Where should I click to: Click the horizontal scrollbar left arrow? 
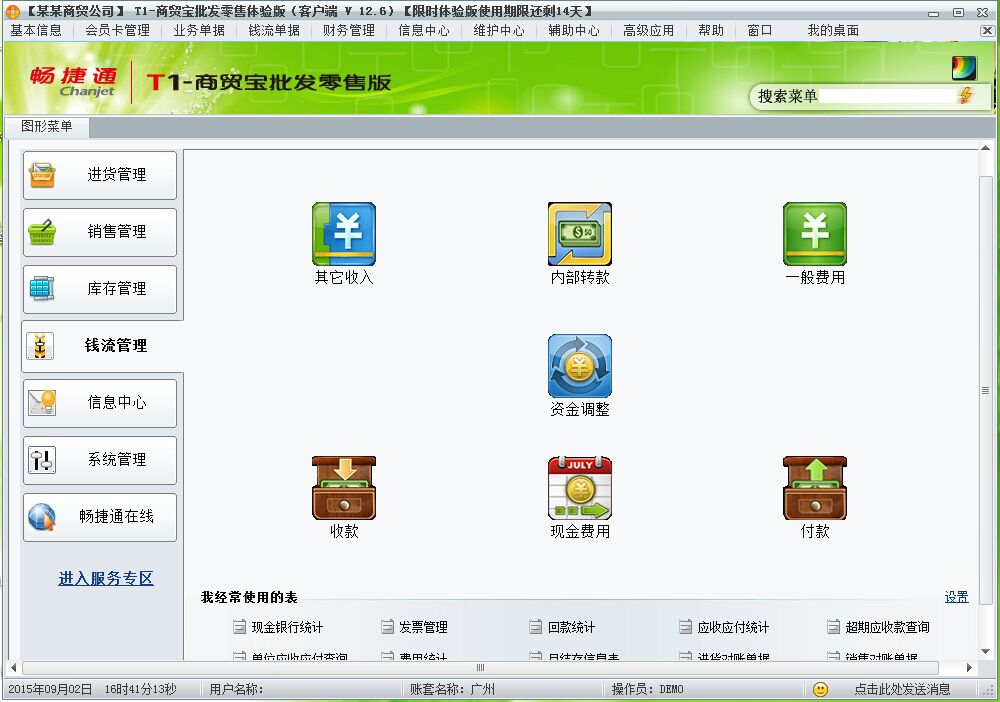tap(13, 668)
